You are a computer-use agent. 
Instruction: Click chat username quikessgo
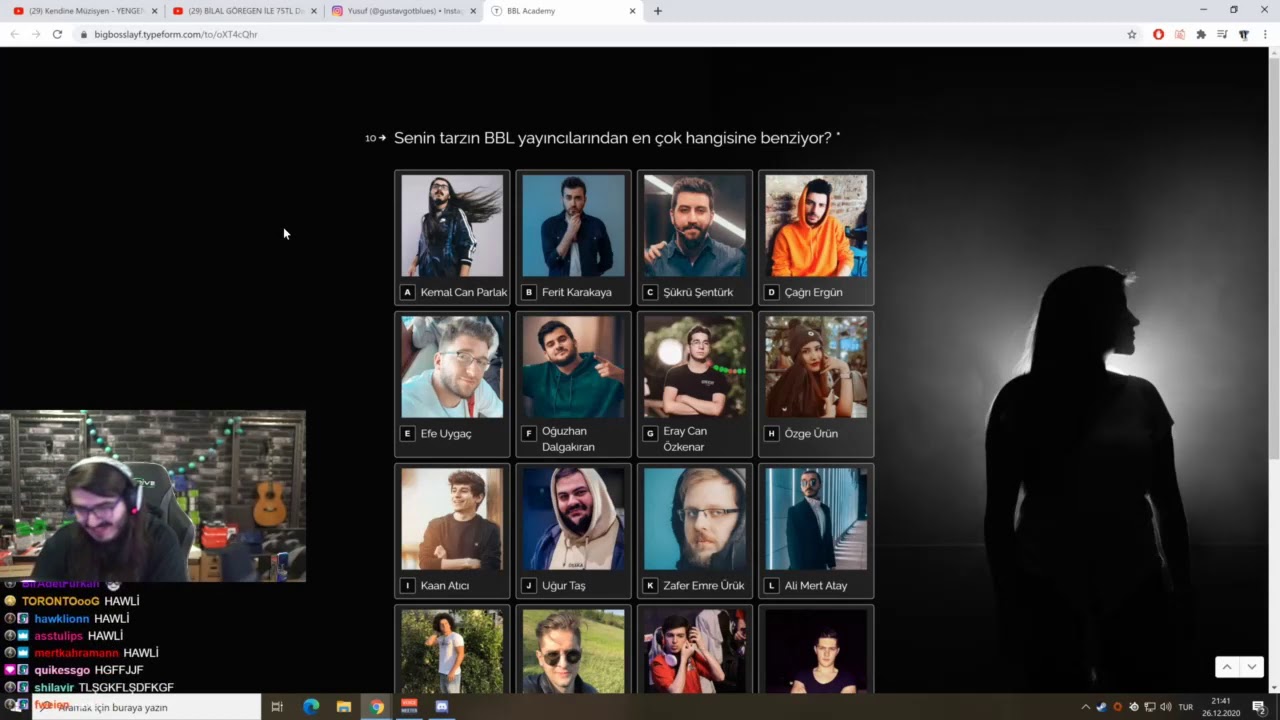pyautogui.click(x=62, y=670)
